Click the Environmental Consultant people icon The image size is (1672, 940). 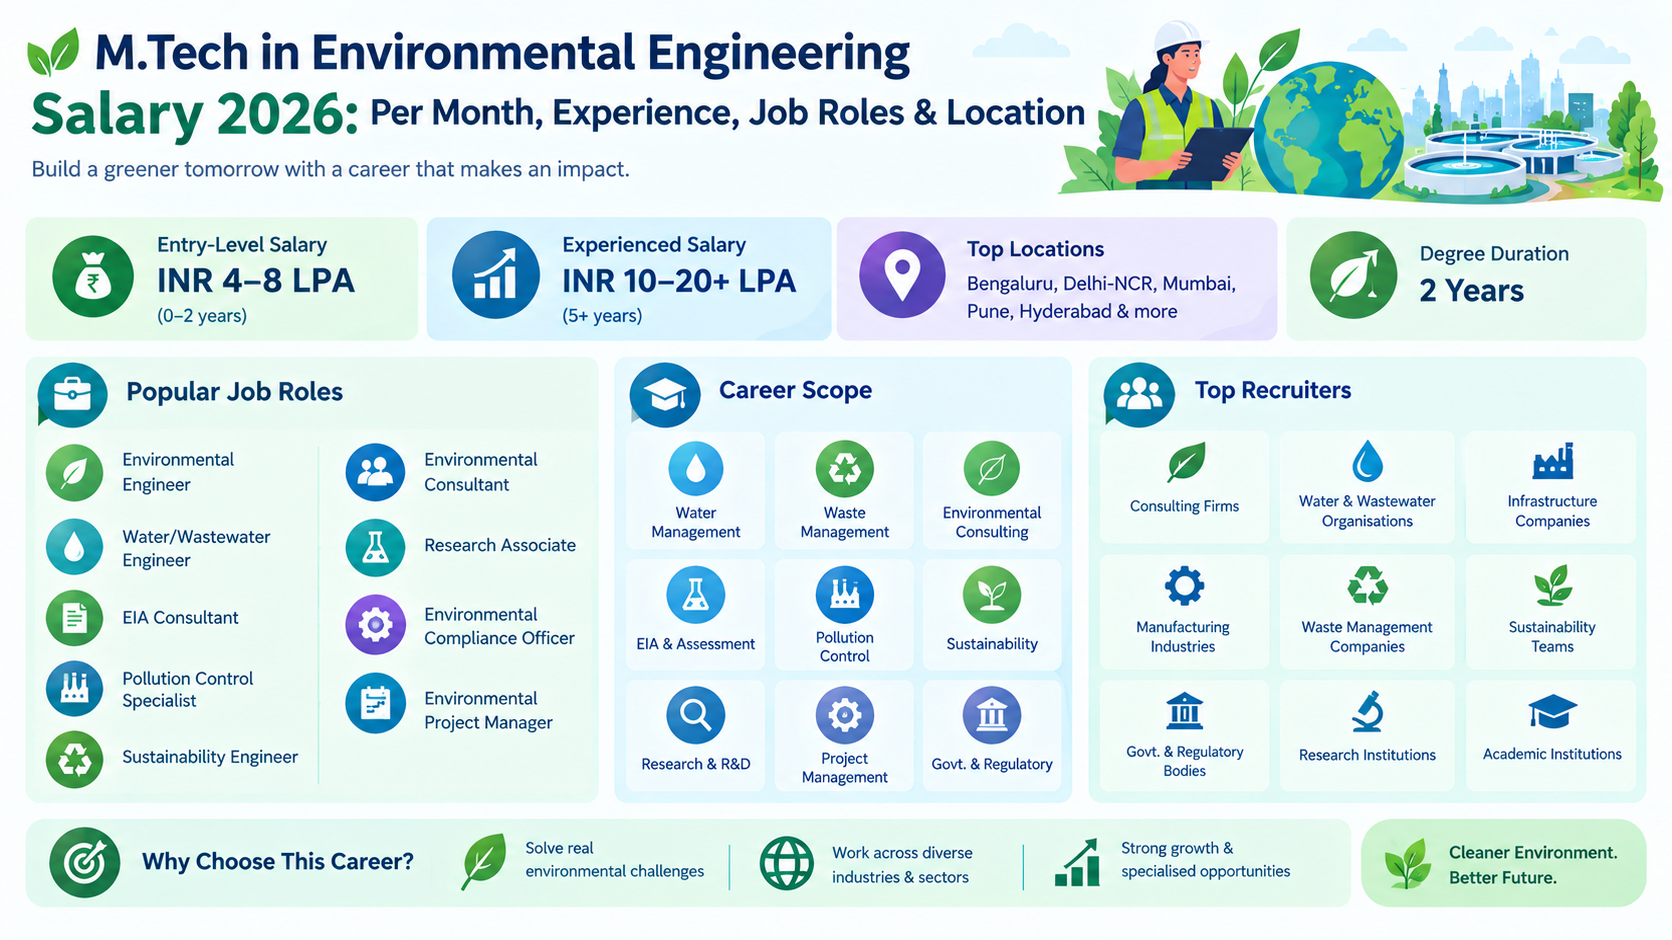point(375,472)
